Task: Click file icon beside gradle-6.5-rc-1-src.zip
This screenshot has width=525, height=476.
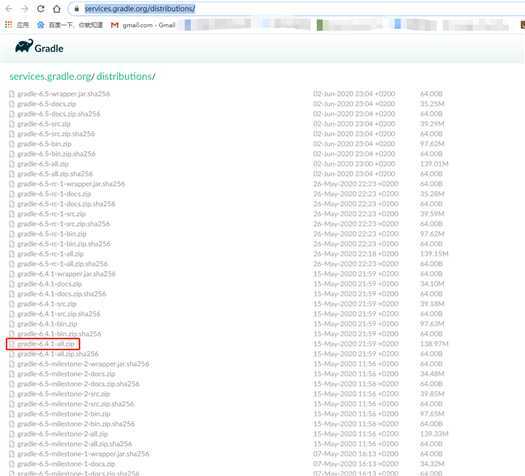Action: (12, 214)
